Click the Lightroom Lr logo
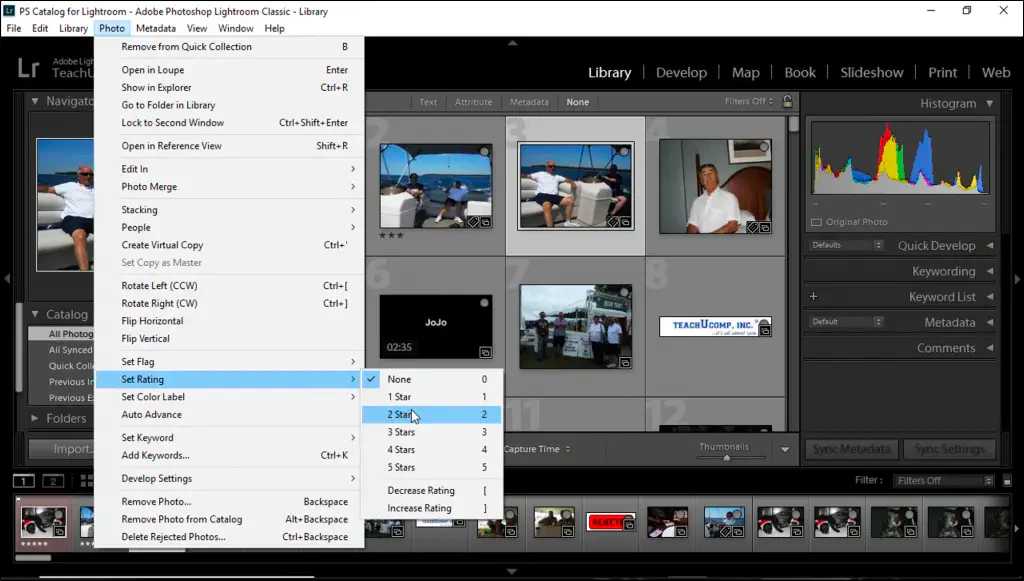1024x581 pixels. tap(28, 68)
